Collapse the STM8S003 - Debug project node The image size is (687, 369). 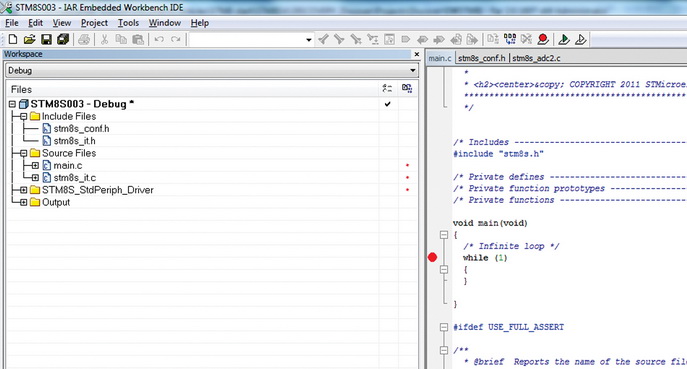[12, 104]
